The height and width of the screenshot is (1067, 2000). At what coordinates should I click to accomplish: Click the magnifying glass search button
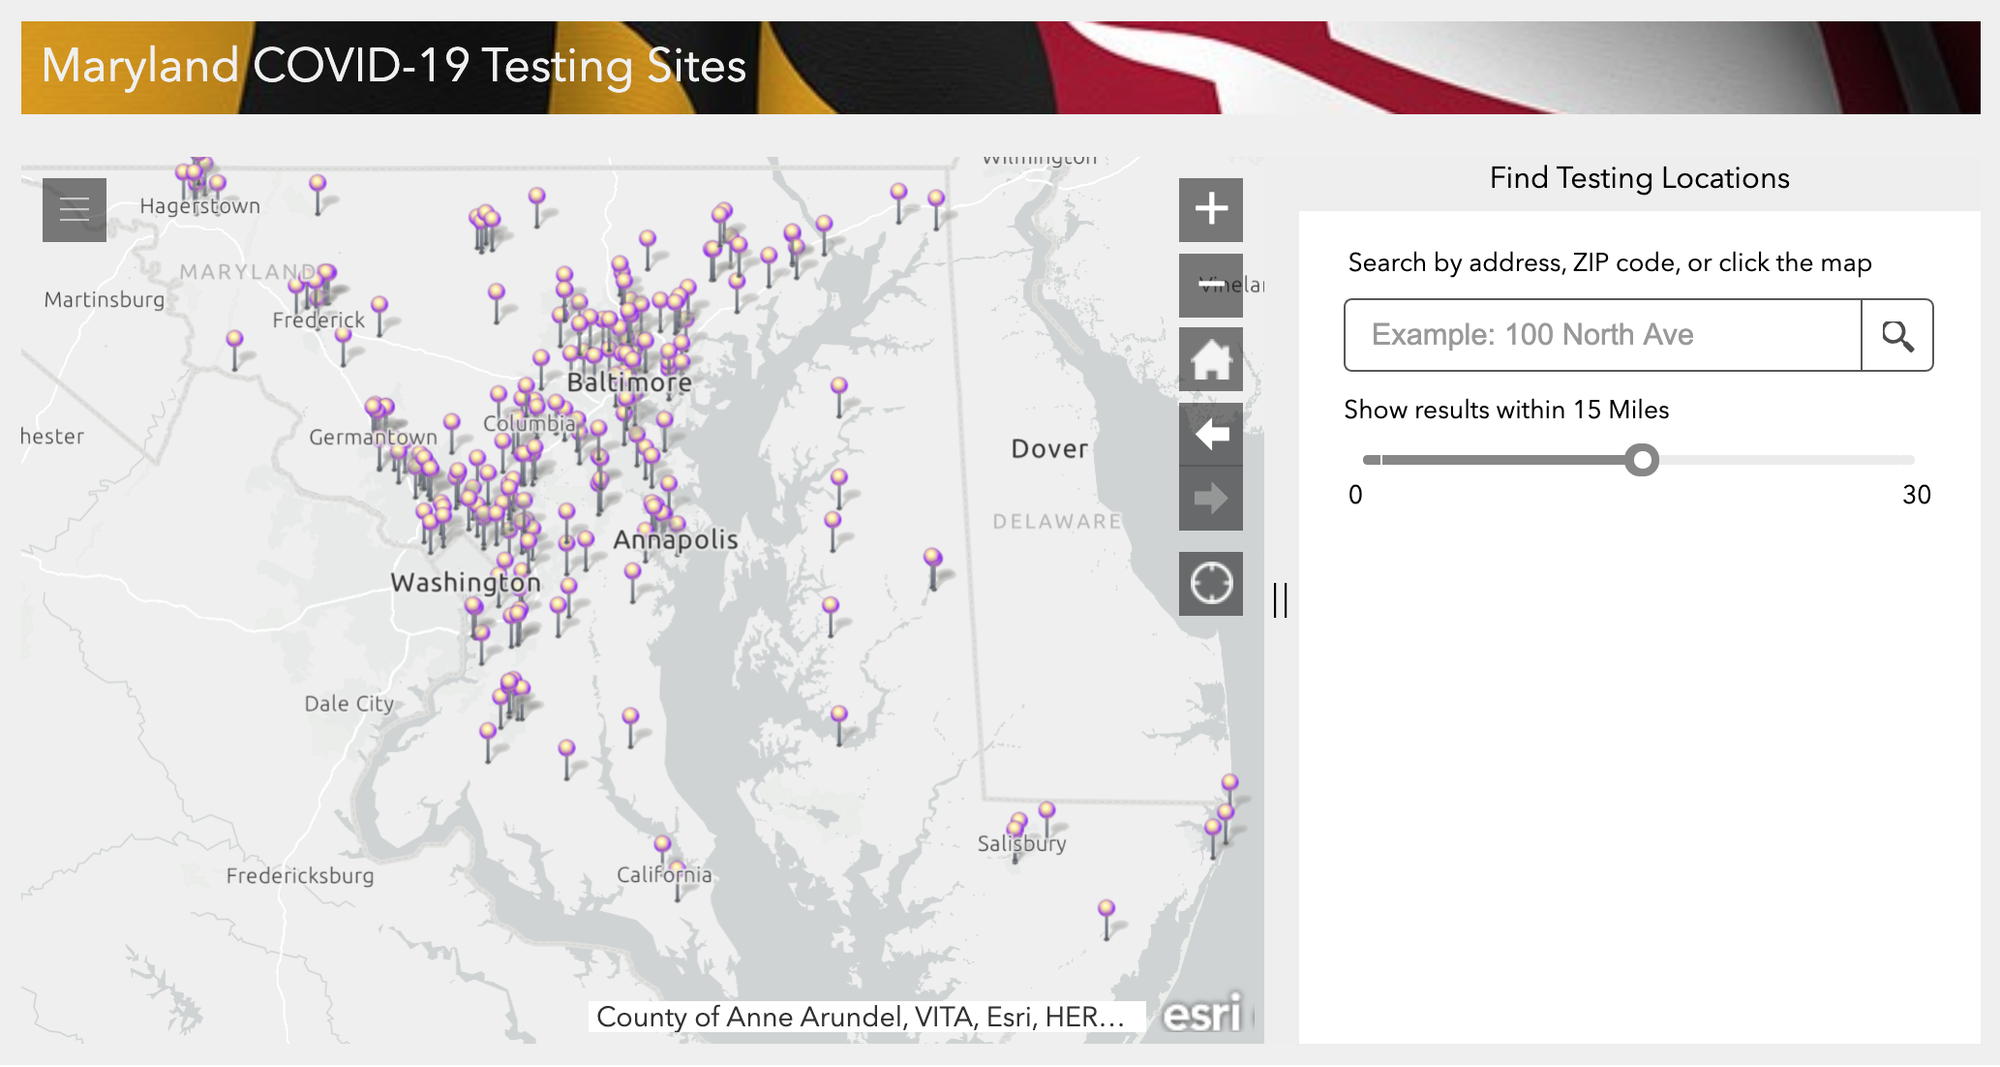point(1896,335)
